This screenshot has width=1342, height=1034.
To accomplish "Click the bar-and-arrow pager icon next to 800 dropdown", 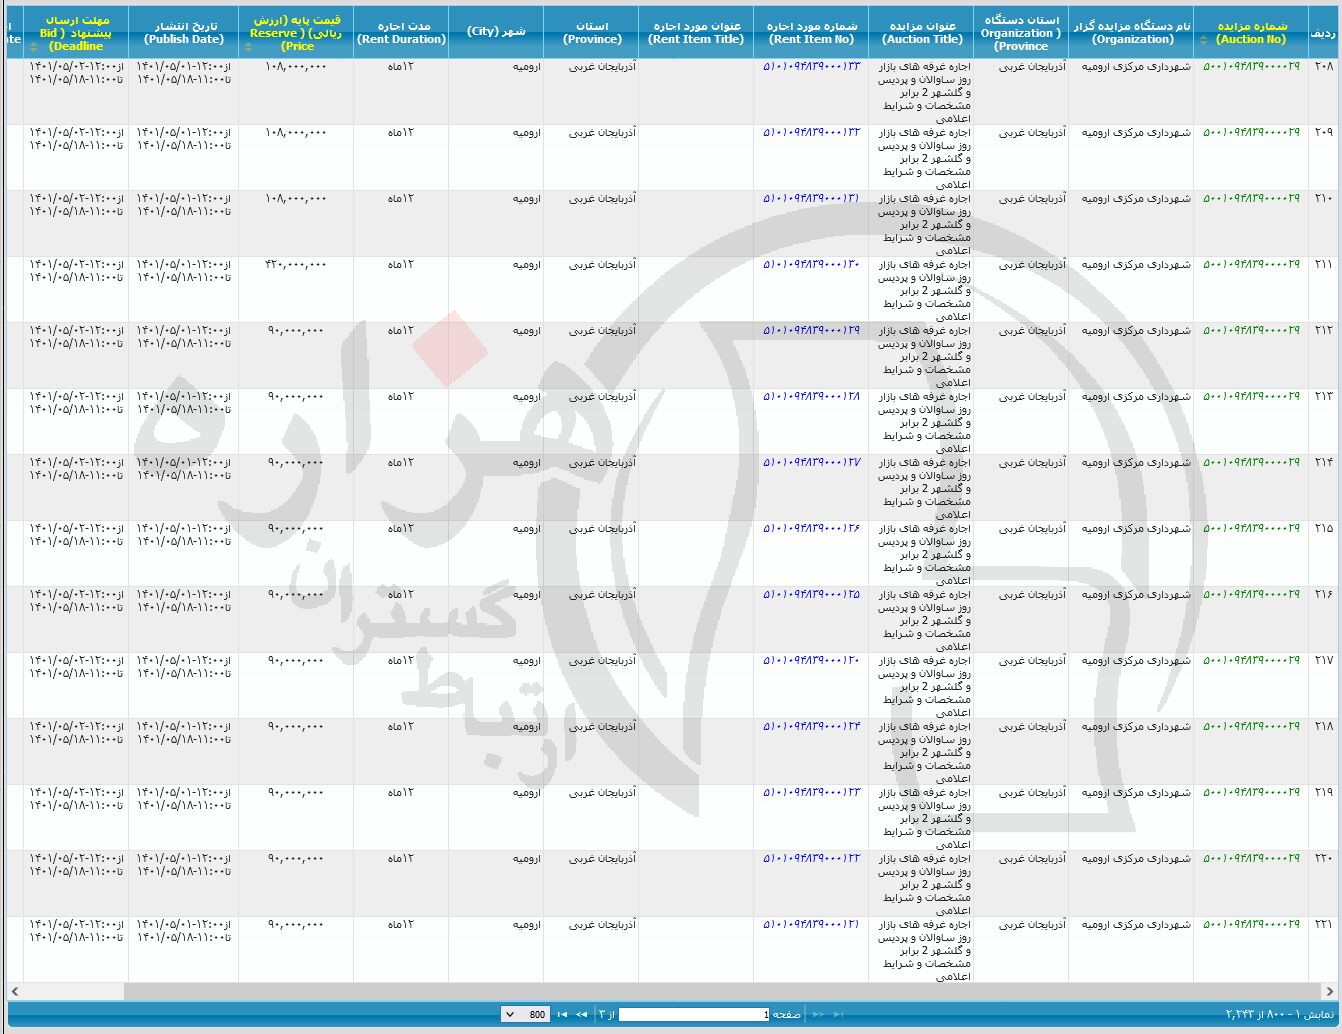I will [562, 1014].
